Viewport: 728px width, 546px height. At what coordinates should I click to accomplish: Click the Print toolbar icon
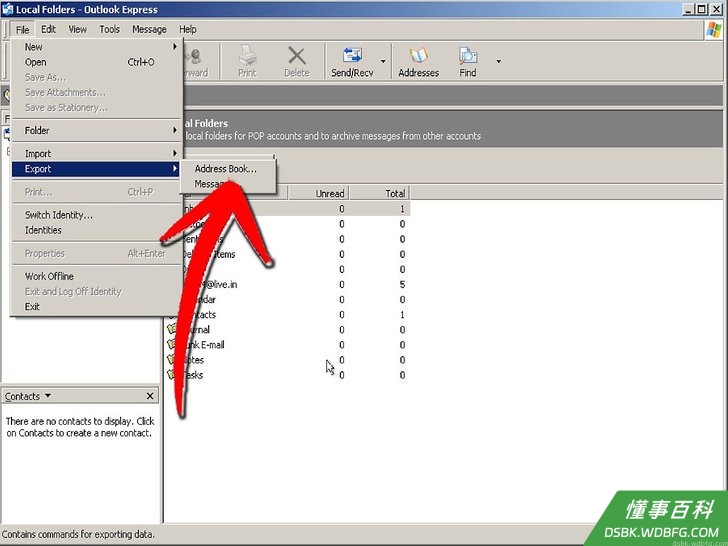(247, 61)
